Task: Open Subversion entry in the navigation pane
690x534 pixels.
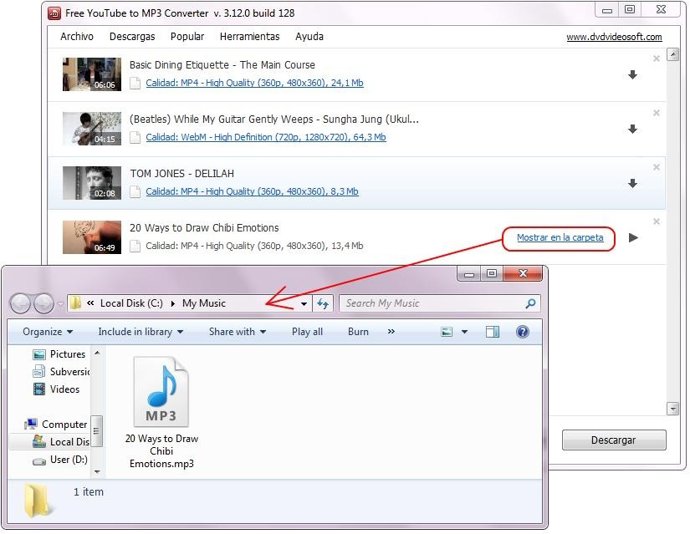Action: [x=61, y=372]
